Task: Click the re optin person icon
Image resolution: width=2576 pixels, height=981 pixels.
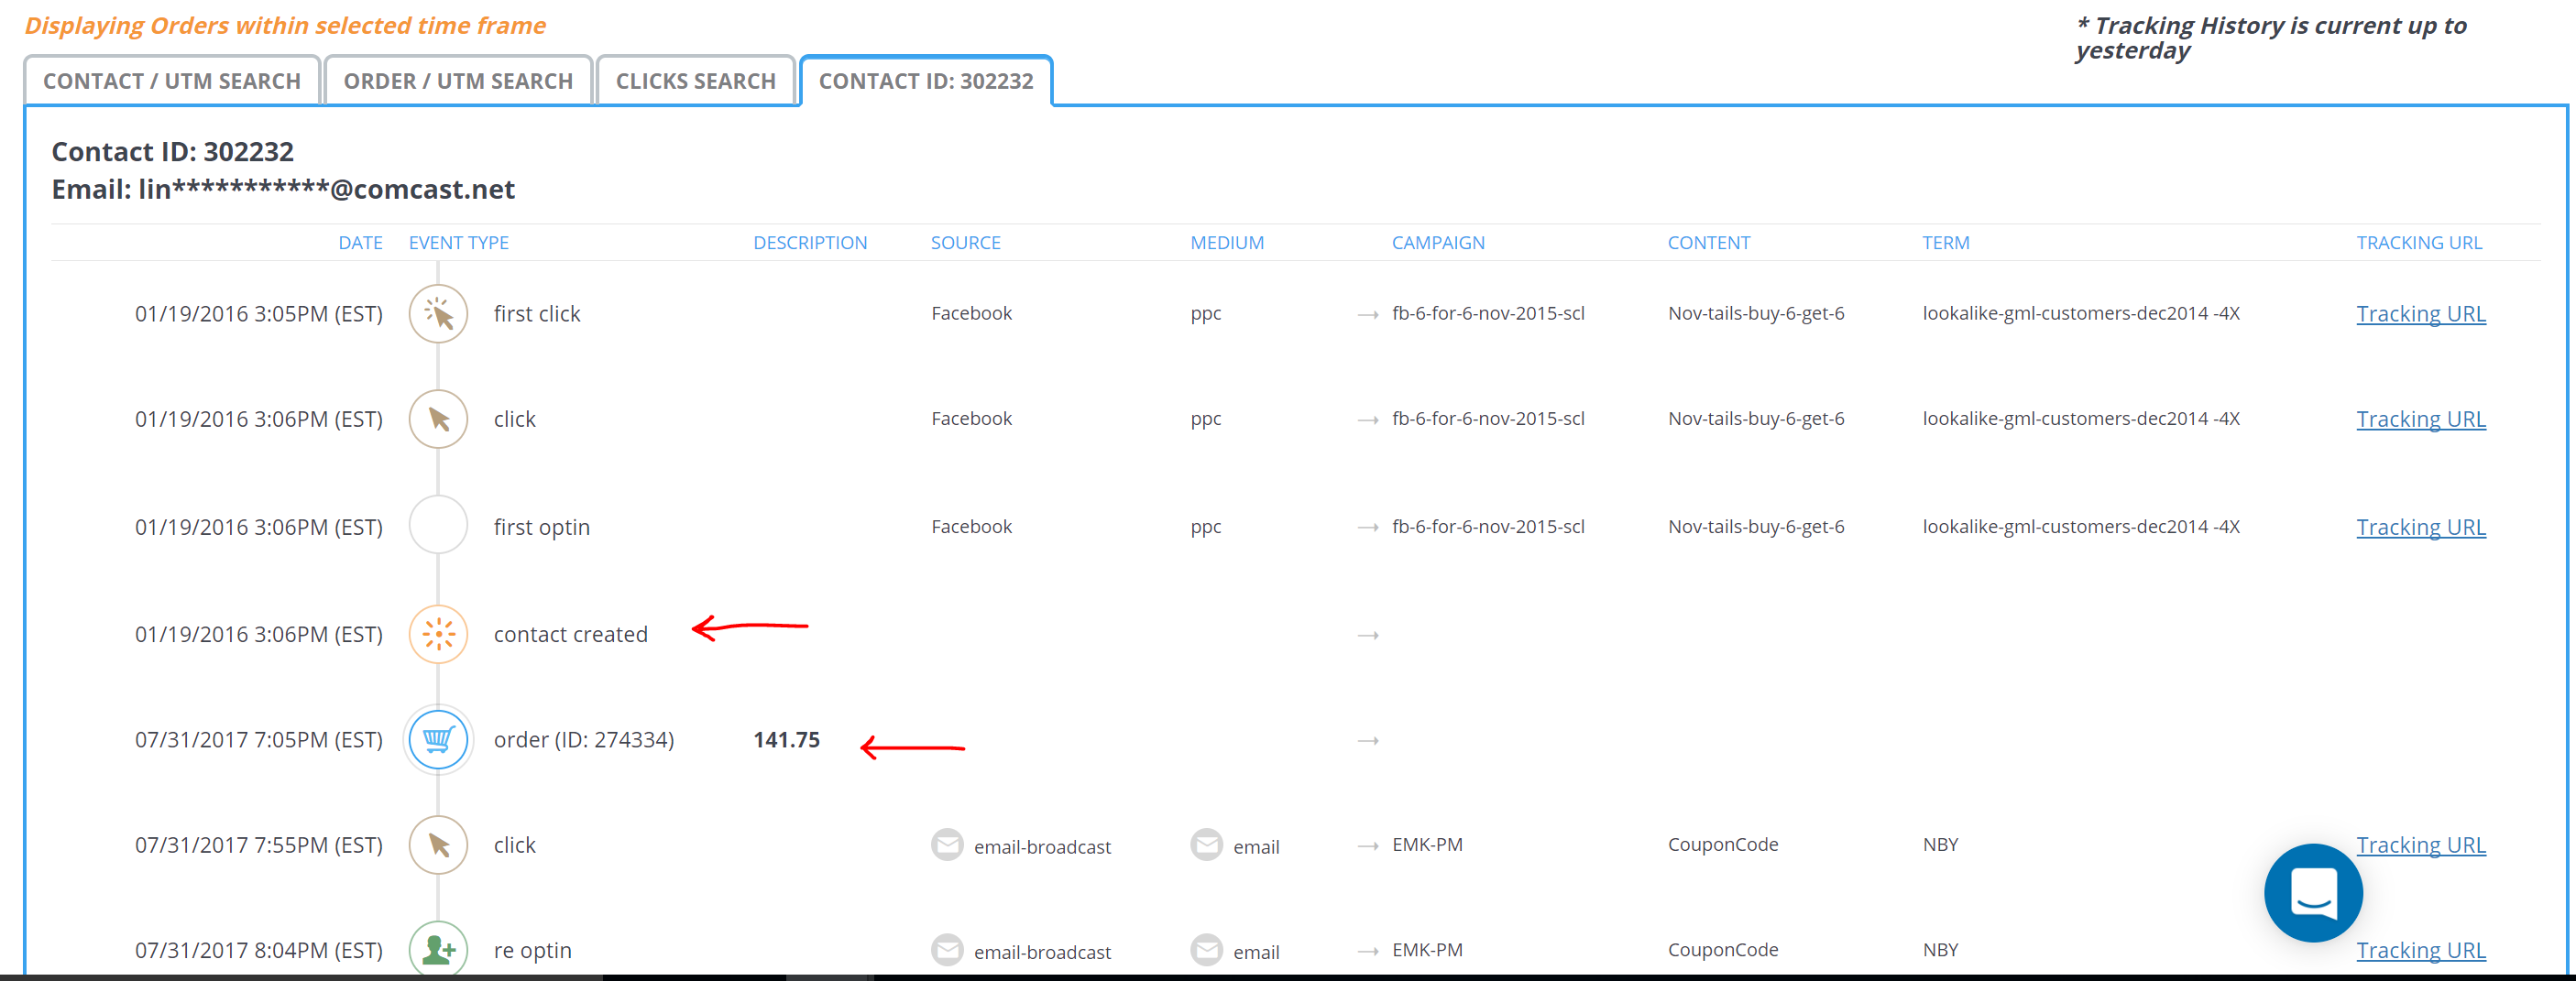Action: pyautogui.click(x=438, y=949)
